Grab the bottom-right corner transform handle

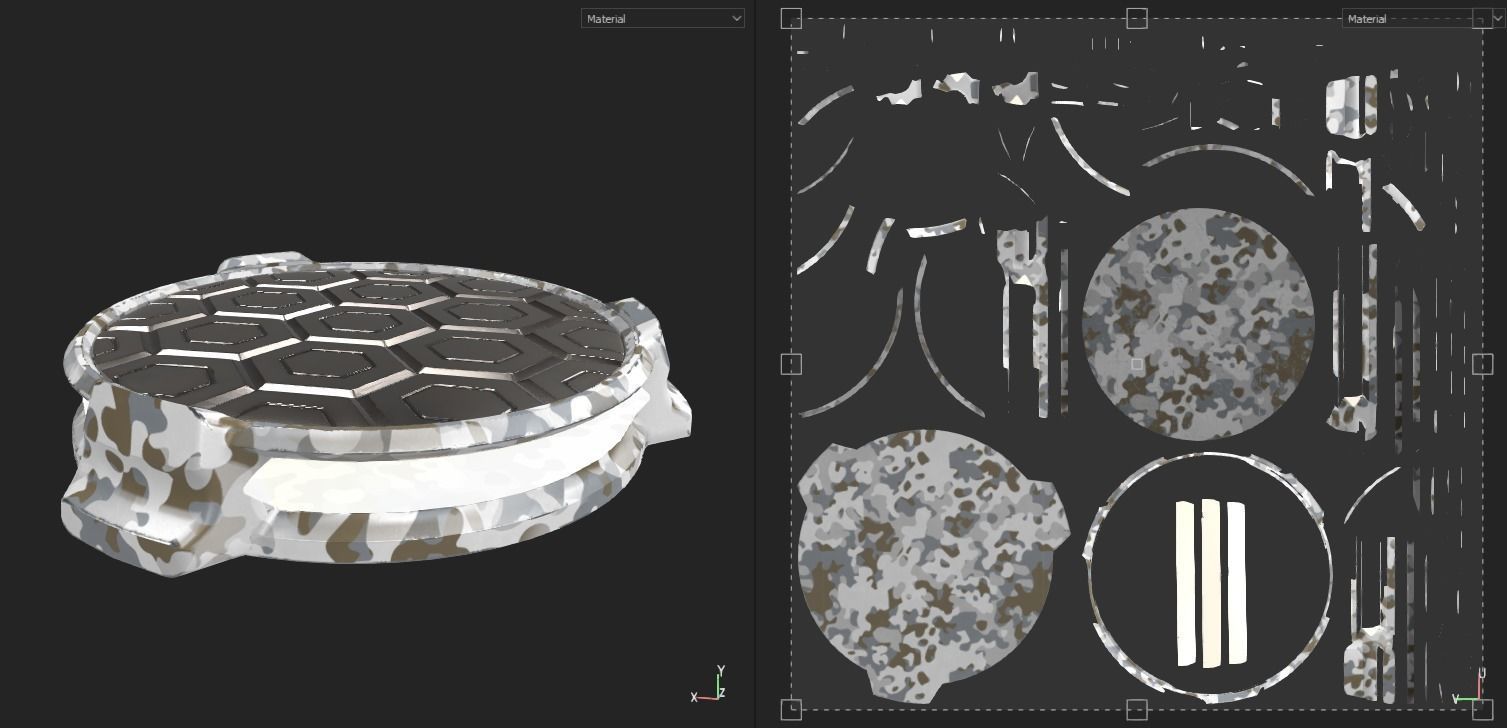pos(1483,710)
